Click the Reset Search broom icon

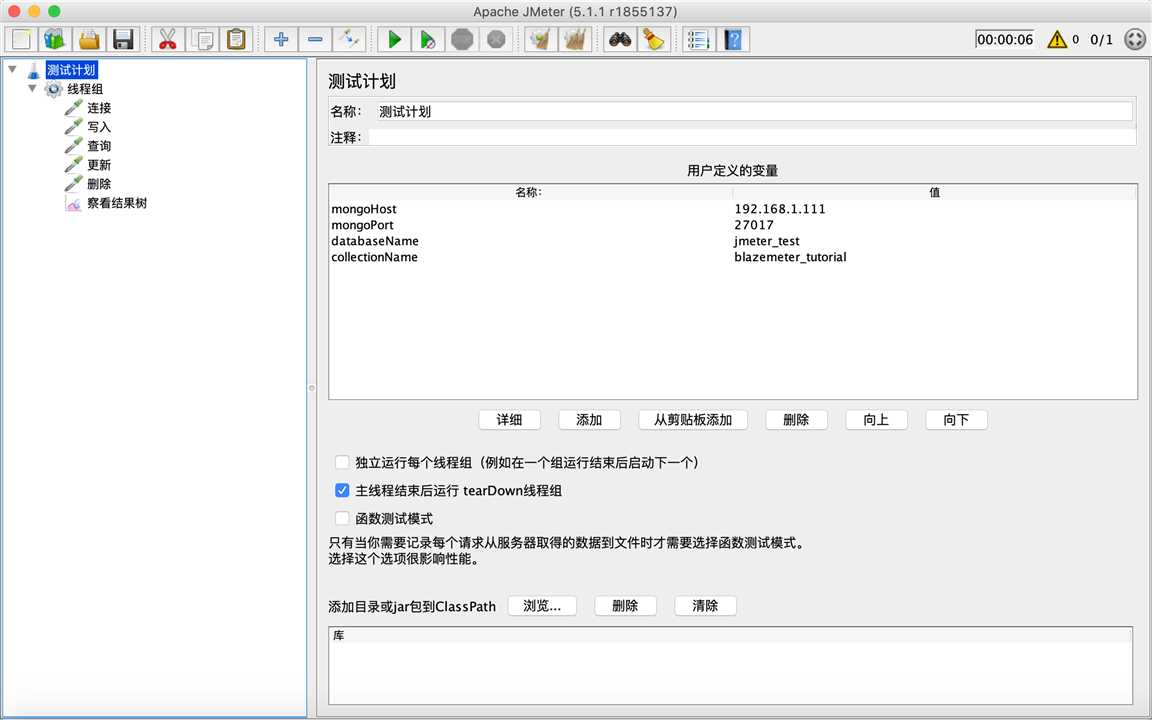(653, 39)
